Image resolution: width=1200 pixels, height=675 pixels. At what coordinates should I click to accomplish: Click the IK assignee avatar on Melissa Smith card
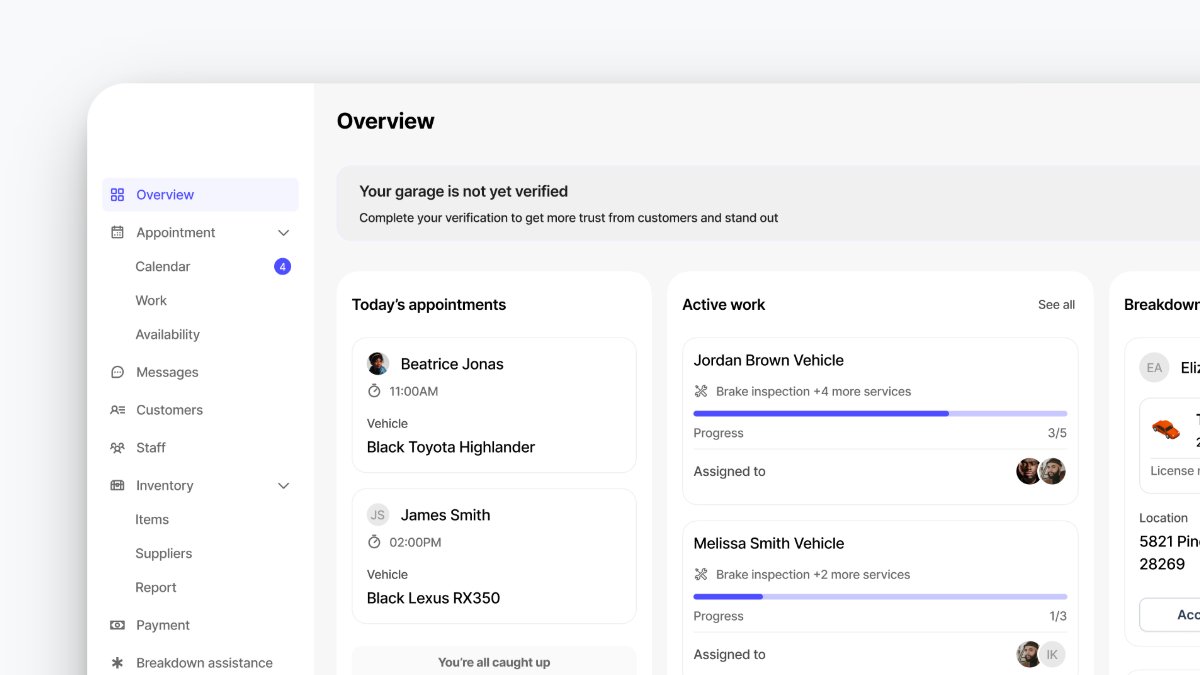[x=1052, y=655]
